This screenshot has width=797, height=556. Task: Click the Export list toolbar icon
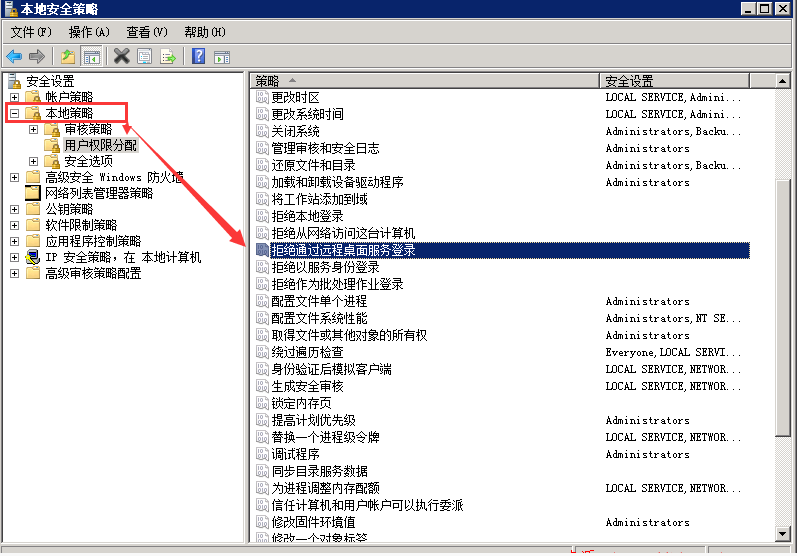pos(168,56)
